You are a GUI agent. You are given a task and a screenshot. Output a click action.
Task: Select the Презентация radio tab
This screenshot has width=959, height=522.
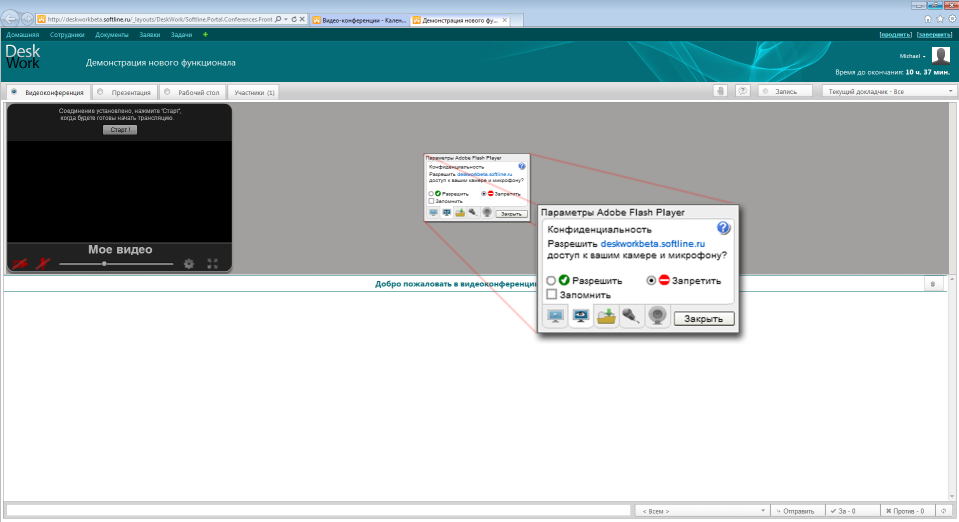(x=124, y=92)
